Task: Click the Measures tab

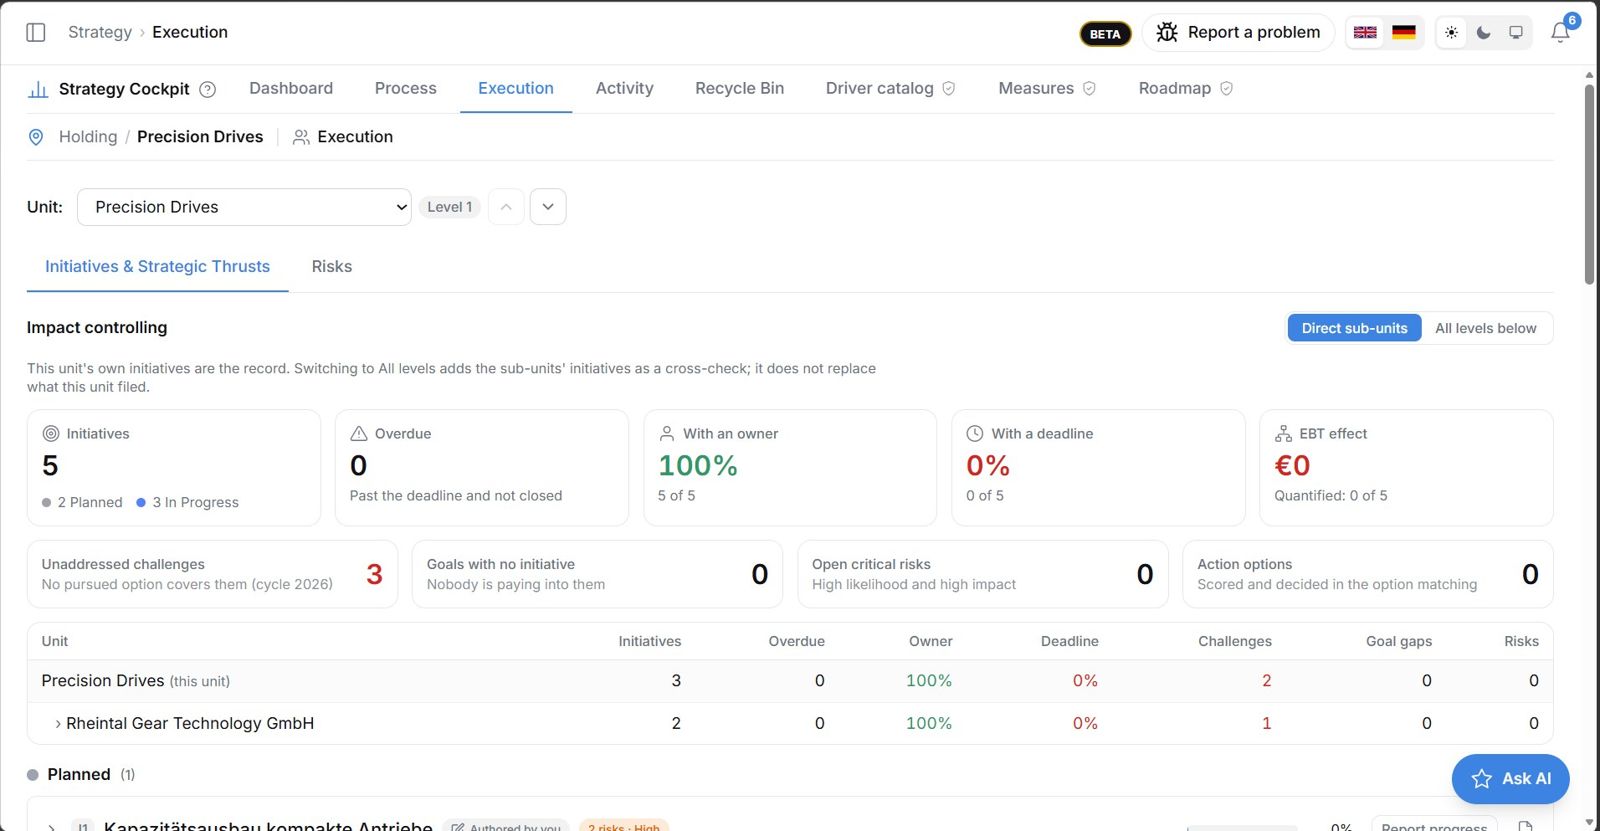Action: pos(1047,88)
